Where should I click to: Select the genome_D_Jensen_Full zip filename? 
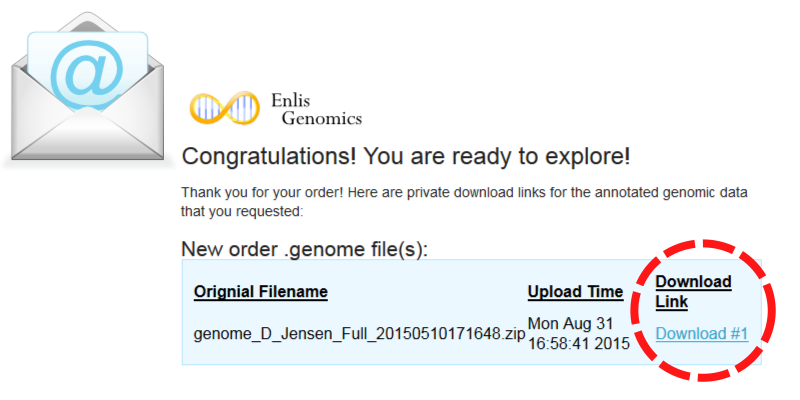pos(359,334)
